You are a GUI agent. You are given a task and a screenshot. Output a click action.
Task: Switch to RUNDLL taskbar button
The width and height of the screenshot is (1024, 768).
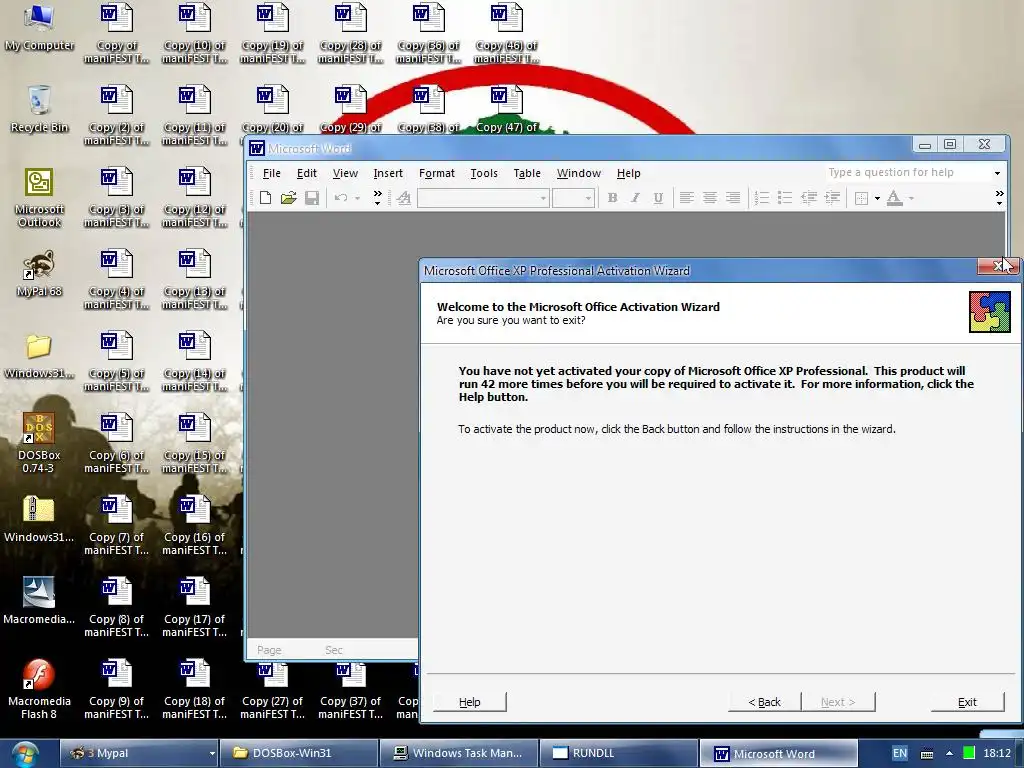(619, 753)
